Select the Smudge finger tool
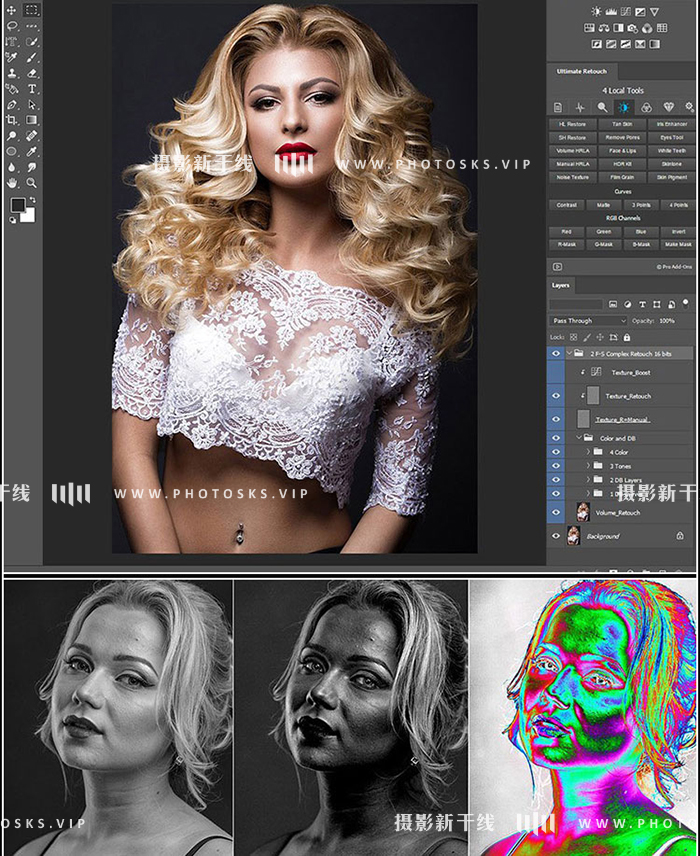This screenshot has height=856, width=700. coord(32,168)
